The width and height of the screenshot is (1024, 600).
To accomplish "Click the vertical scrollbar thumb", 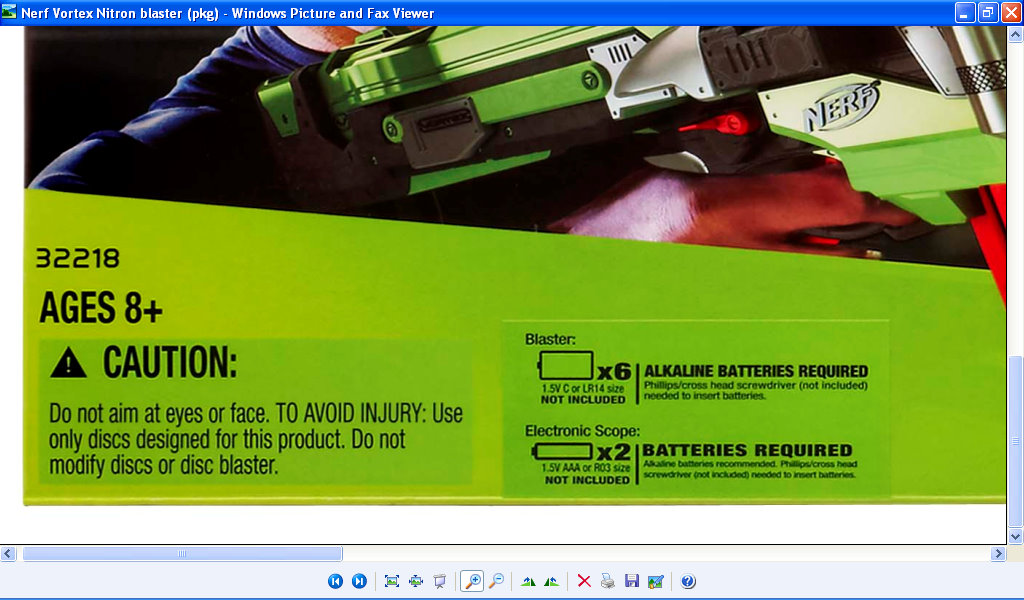I will point(1015,441).
